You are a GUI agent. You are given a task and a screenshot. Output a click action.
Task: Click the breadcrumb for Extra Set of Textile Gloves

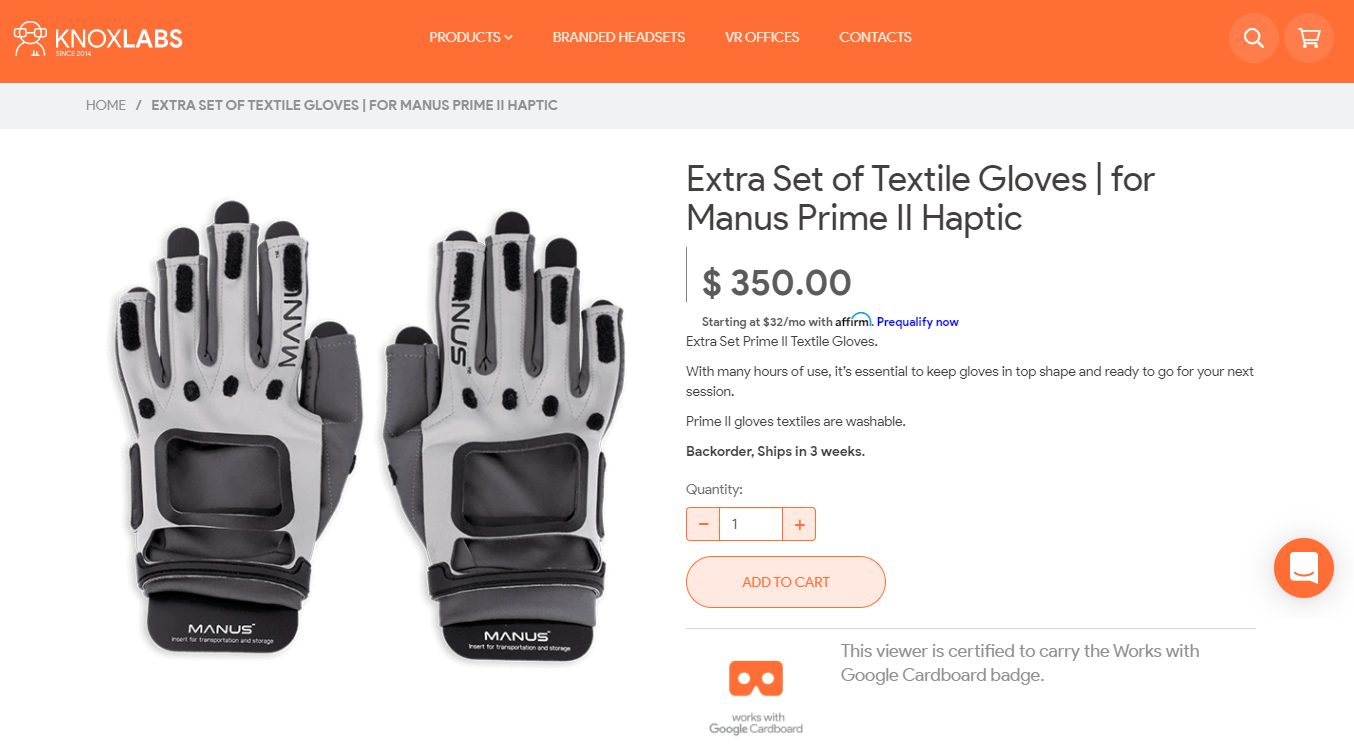click(354, 105)
